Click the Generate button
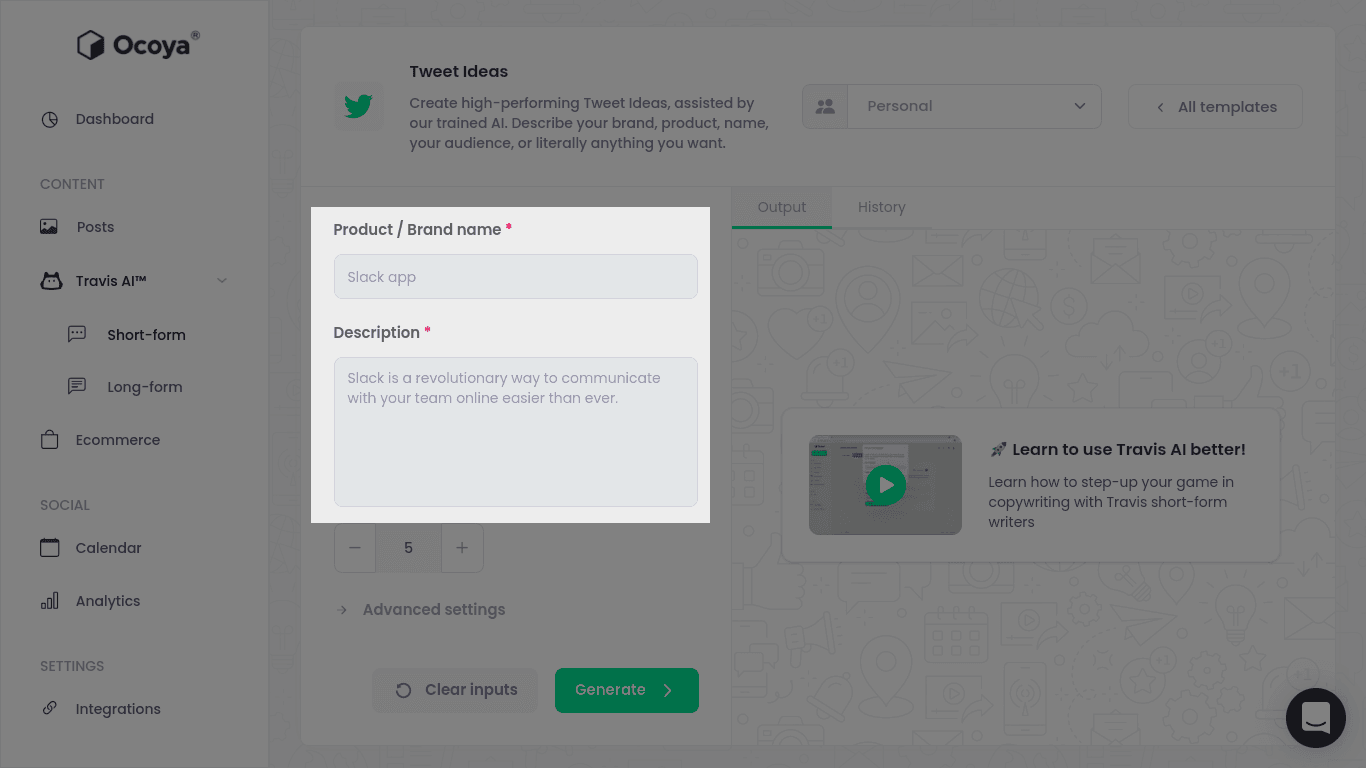Image resolution: width=1366 pixels, height=768 pixels. [627, 690]
